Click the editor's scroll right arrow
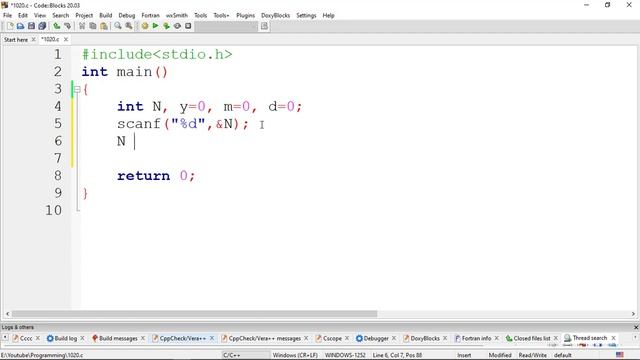The width and height of the screenshot is (640, 360). point(633,314)
